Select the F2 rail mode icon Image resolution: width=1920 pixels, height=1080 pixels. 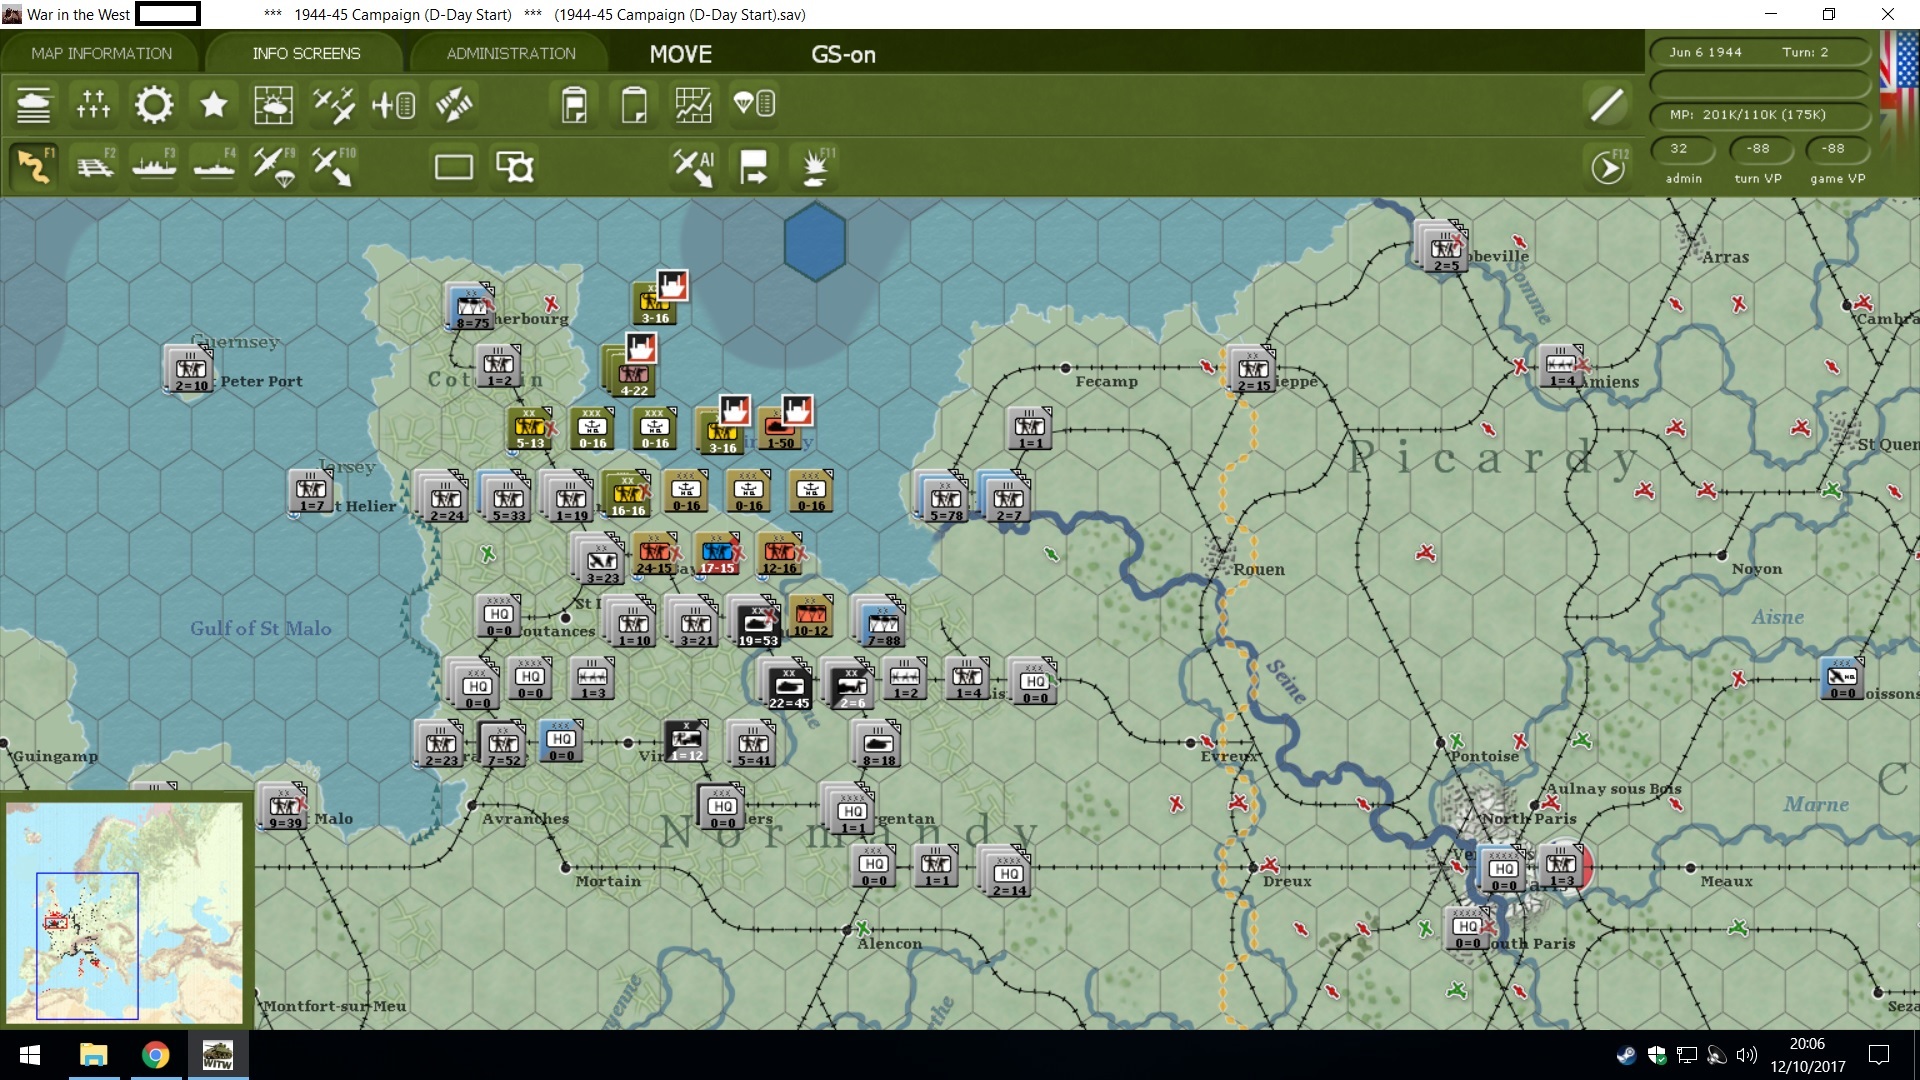point(95,166)
